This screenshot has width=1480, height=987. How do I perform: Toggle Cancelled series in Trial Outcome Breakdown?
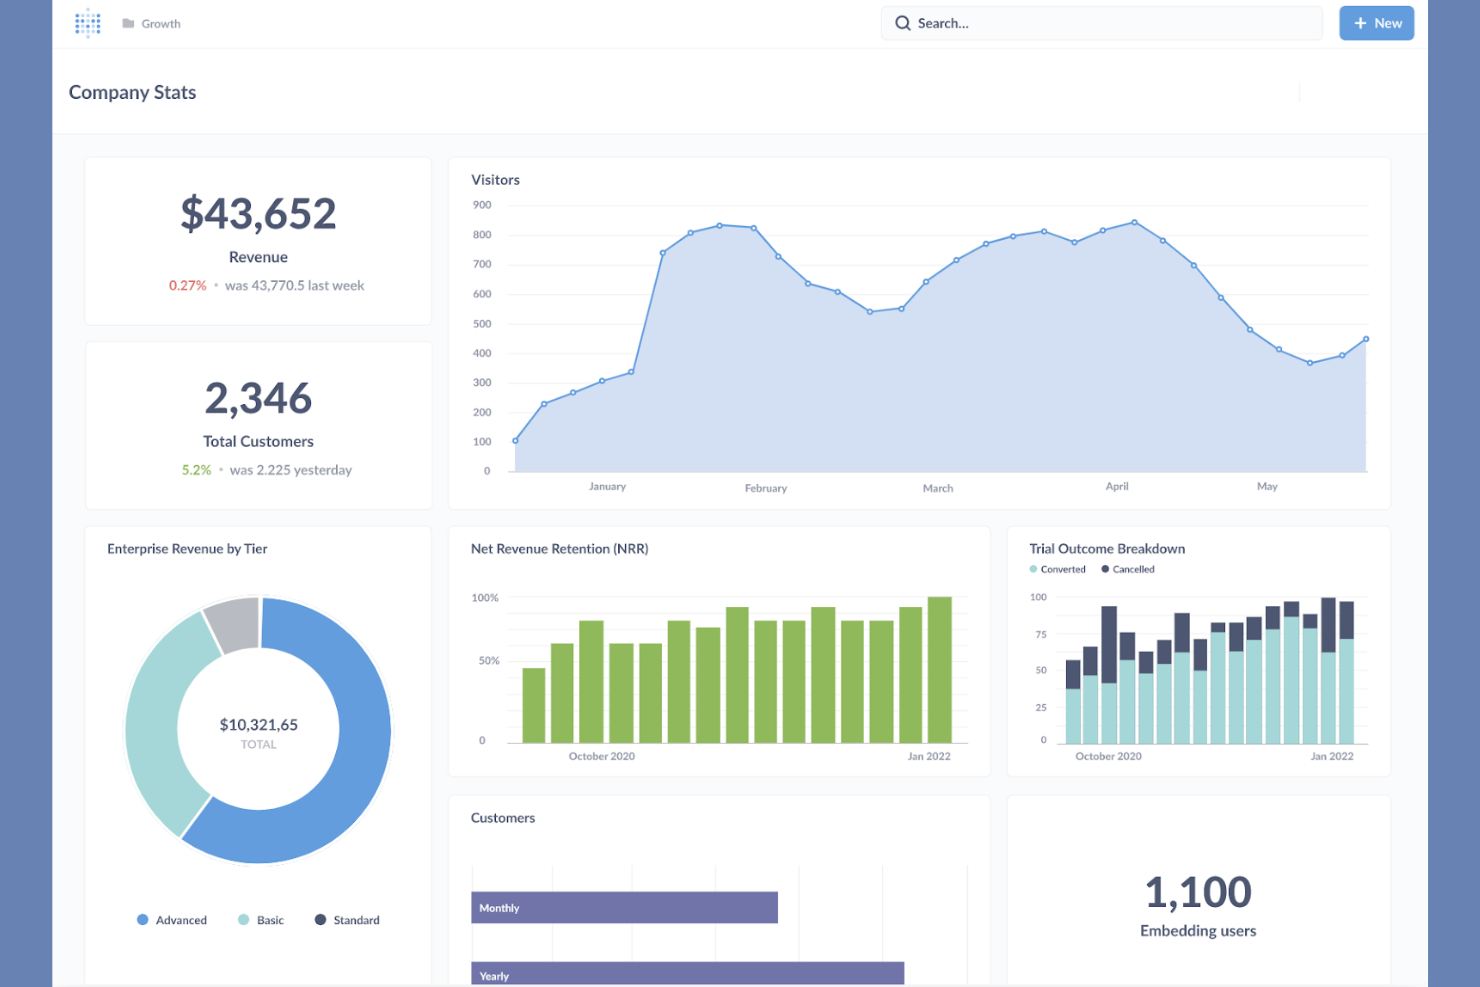coord(1128,569)
